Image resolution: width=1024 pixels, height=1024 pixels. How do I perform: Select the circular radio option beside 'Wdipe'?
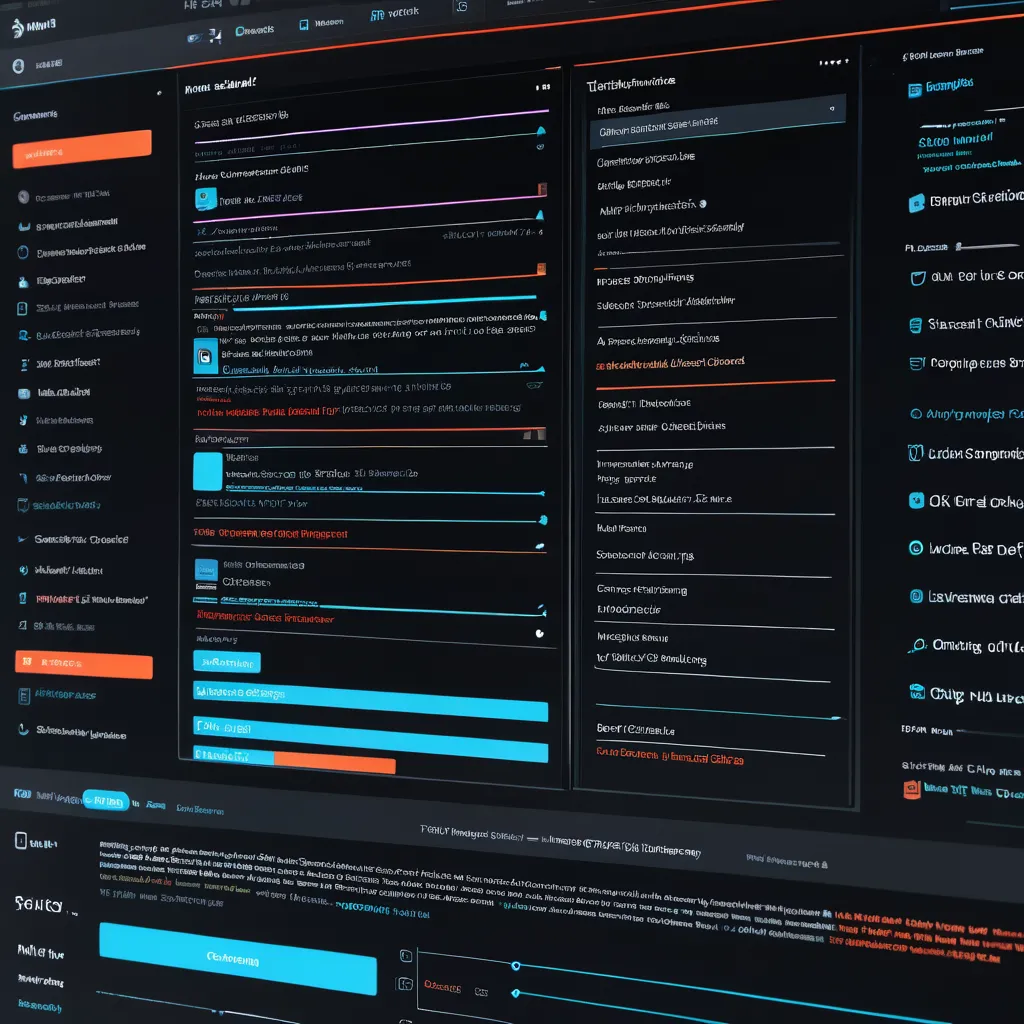click(x=915, y=548)
